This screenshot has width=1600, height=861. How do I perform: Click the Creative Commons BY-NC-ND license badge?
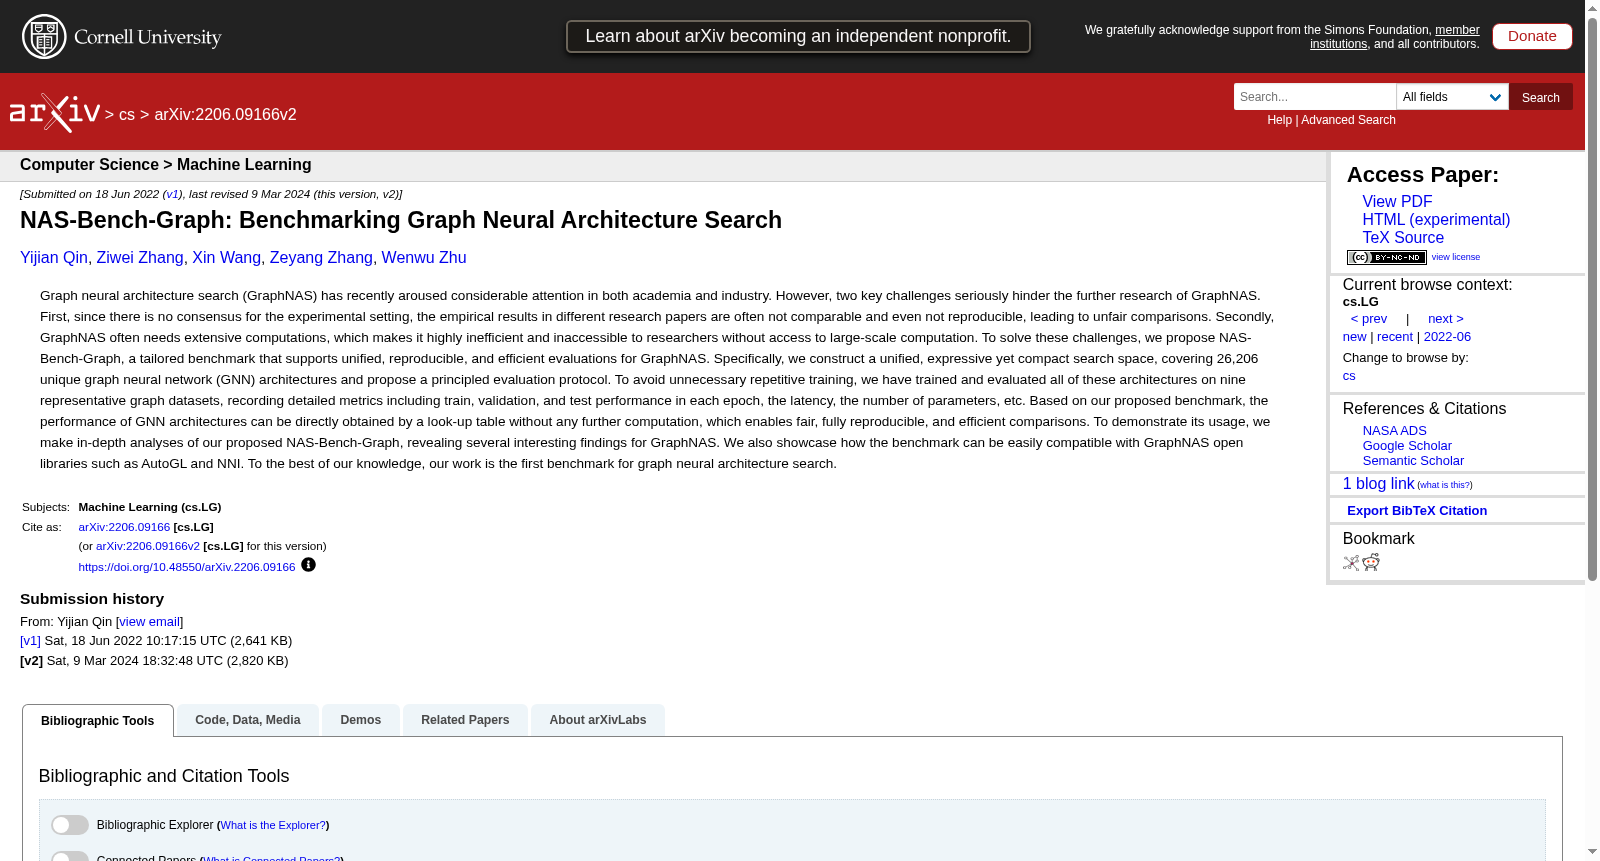(1386, 257)
